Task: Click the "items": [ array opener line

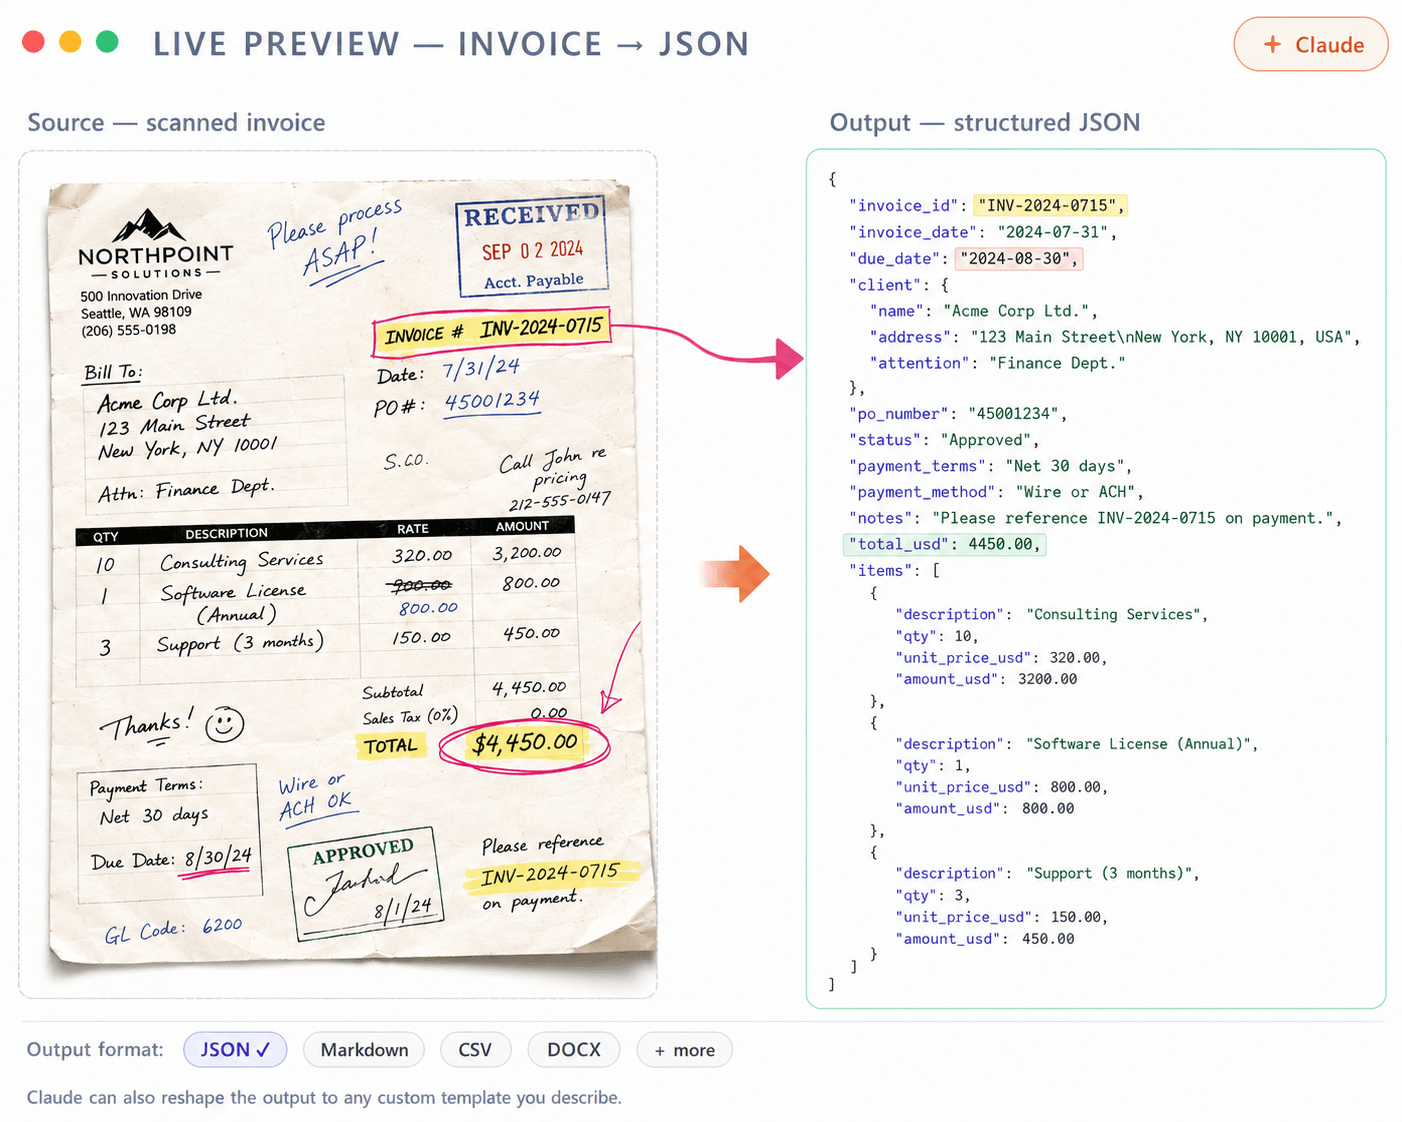Action: tap(894, 570)
